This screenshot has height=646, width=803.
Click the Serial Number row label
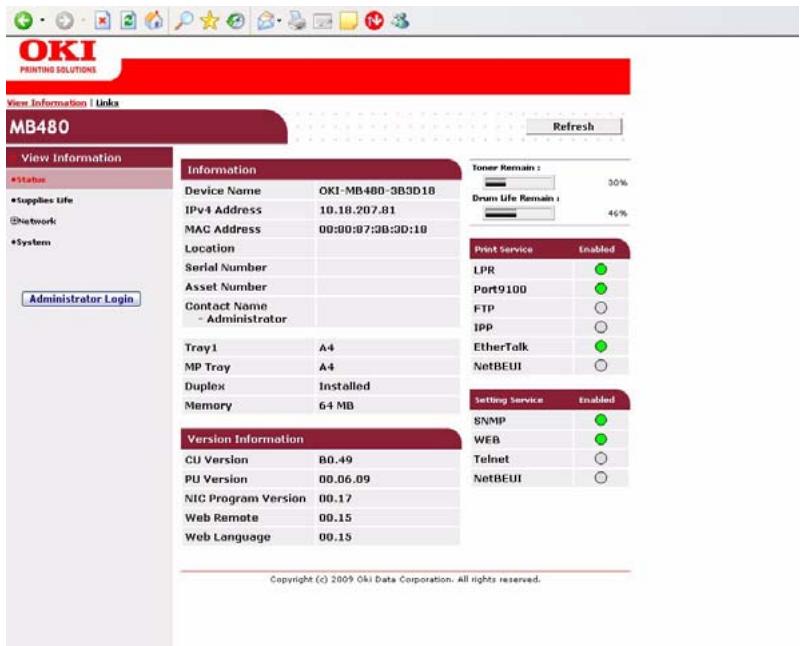click(x=225, y=267)
